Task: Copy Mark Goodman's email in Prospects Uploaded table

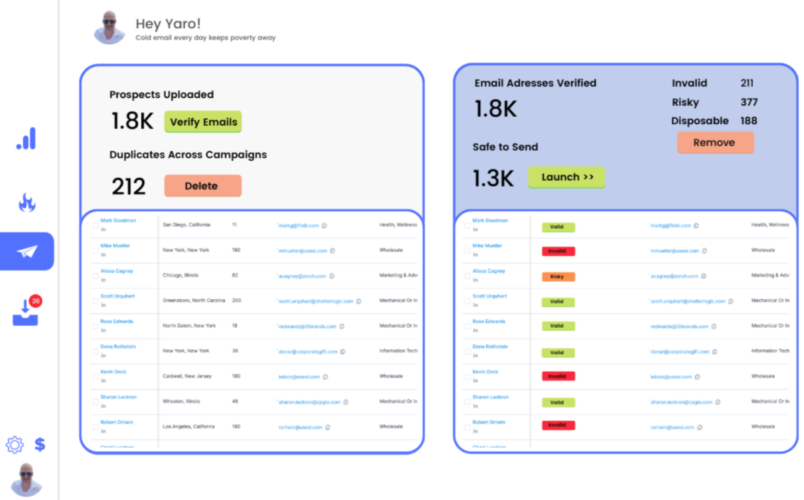Action: 324,226
